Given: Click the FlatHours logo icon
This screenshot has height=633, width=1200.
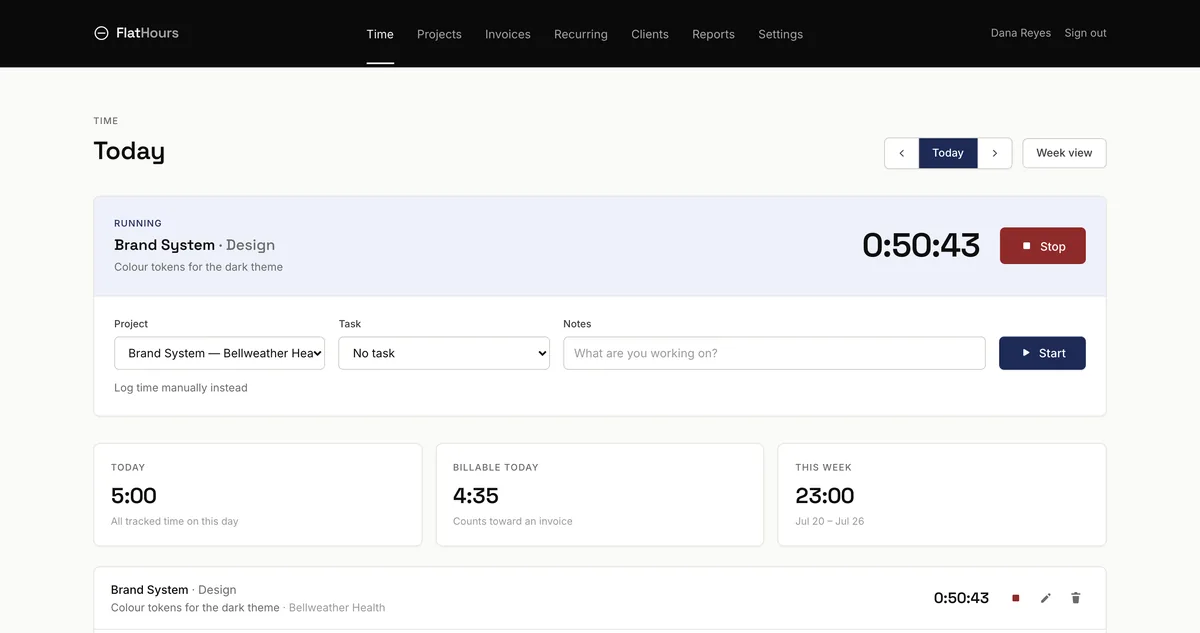Looking at the screenshot, I should (101, 33).
